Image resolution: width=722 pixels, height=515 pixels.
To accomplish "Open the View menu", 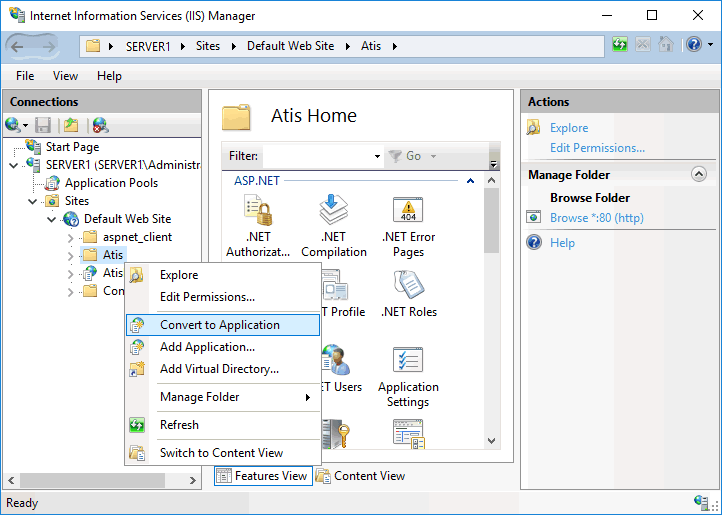I will tap(65, 76).
